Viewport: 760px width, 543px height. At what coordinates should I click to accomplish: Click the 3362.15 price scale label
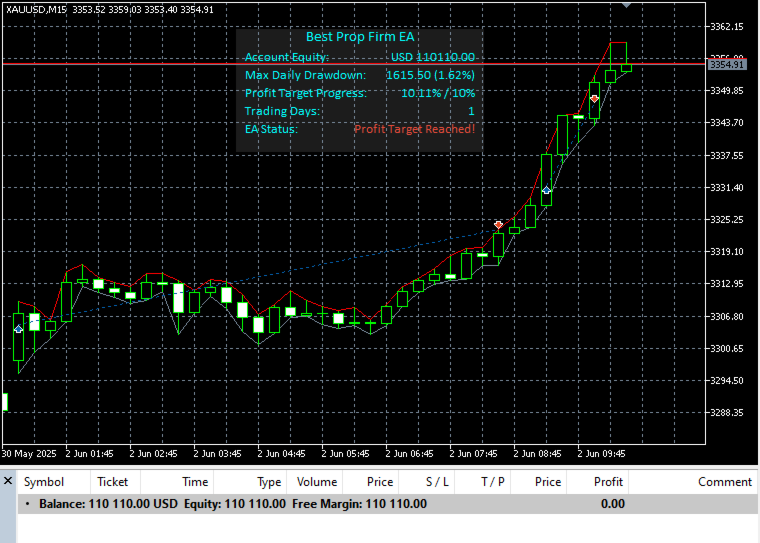tap(727, 27)
